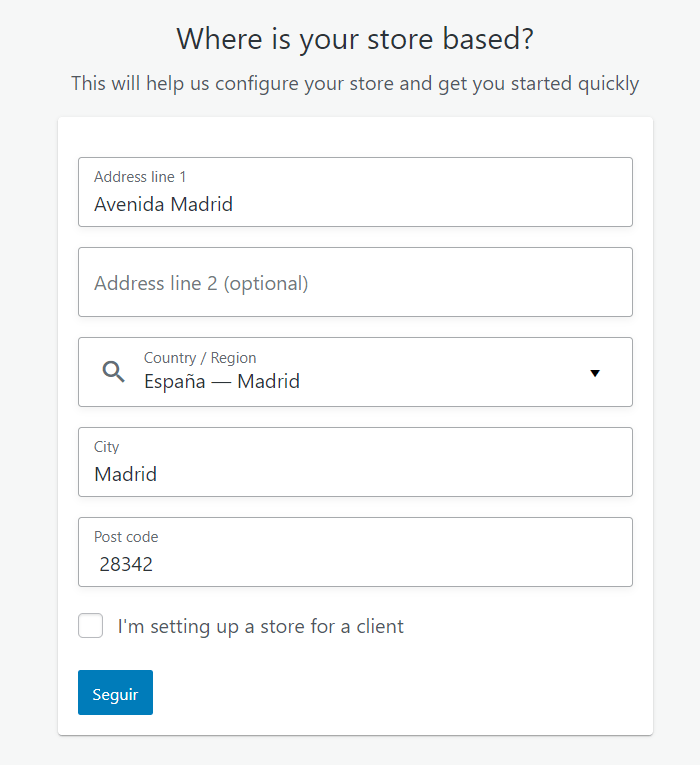
Task: Click the subtitle about configuring your store
Action: click(355, 83)
